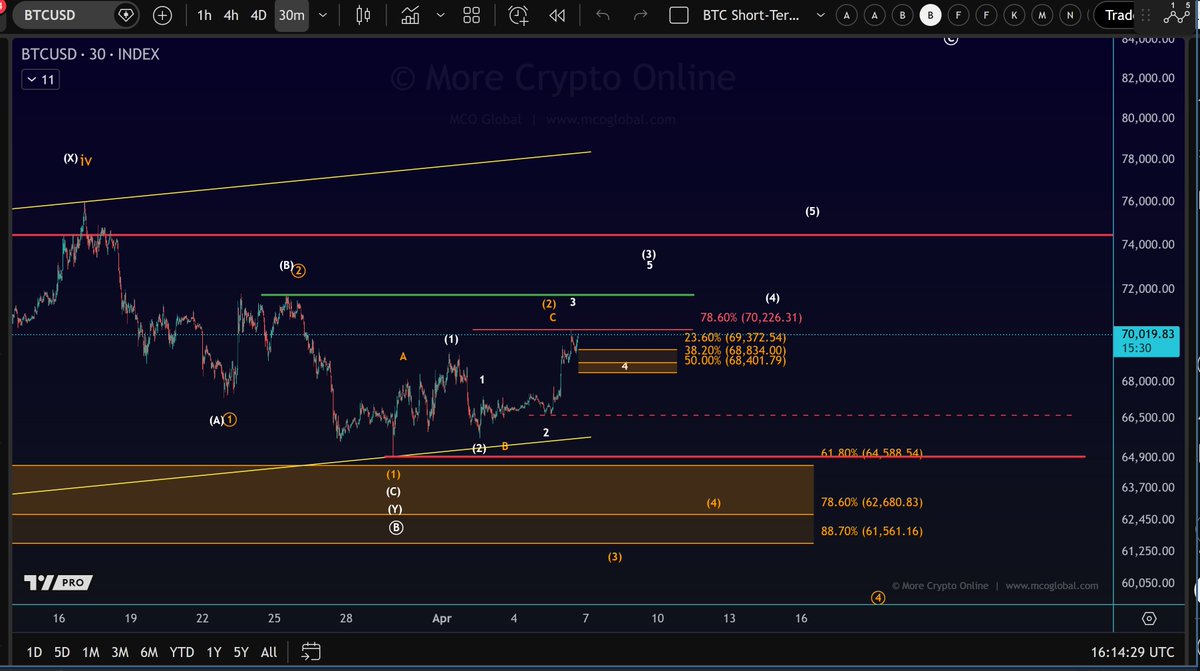Start bar replay with the rewind icon
Viewport: 1200px width, 671px height.
click(557, 15)
